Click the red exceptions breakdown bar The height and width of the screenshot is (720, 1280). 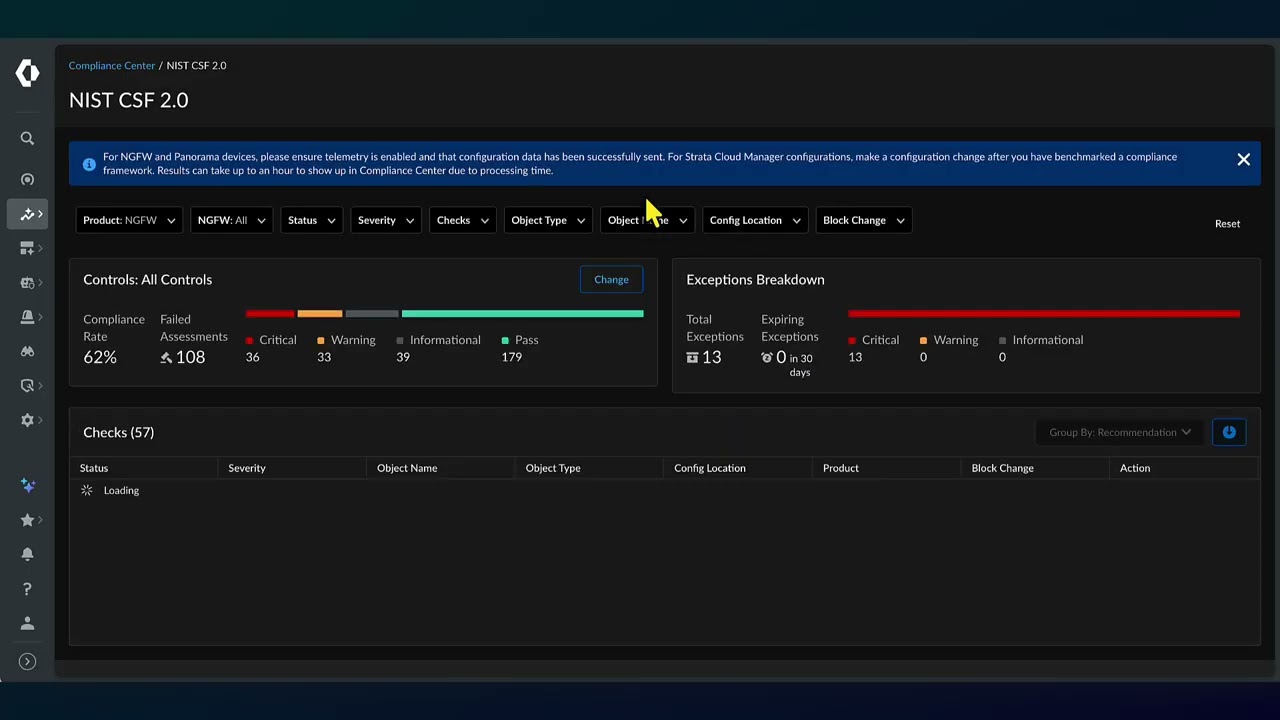(x=1044, y=314)
